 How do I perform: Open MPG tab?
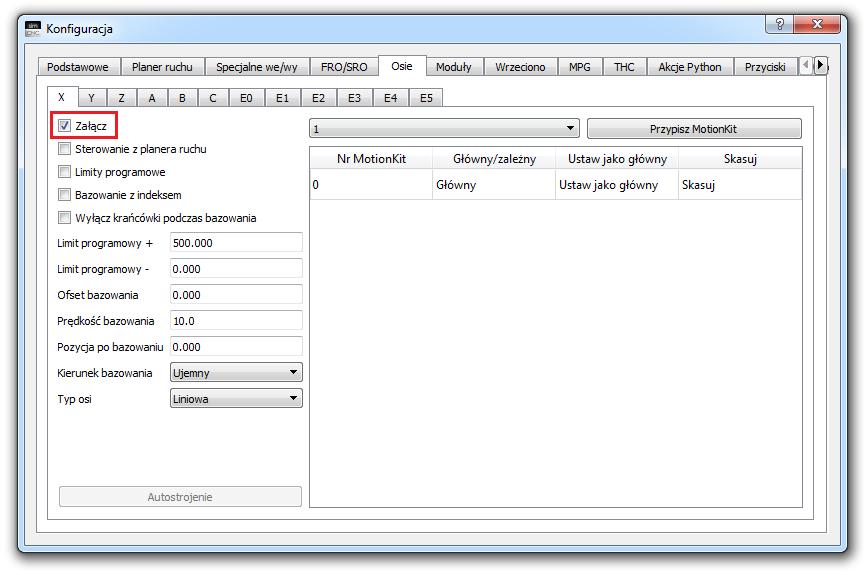pyautogui.click(x=580, y=67)
